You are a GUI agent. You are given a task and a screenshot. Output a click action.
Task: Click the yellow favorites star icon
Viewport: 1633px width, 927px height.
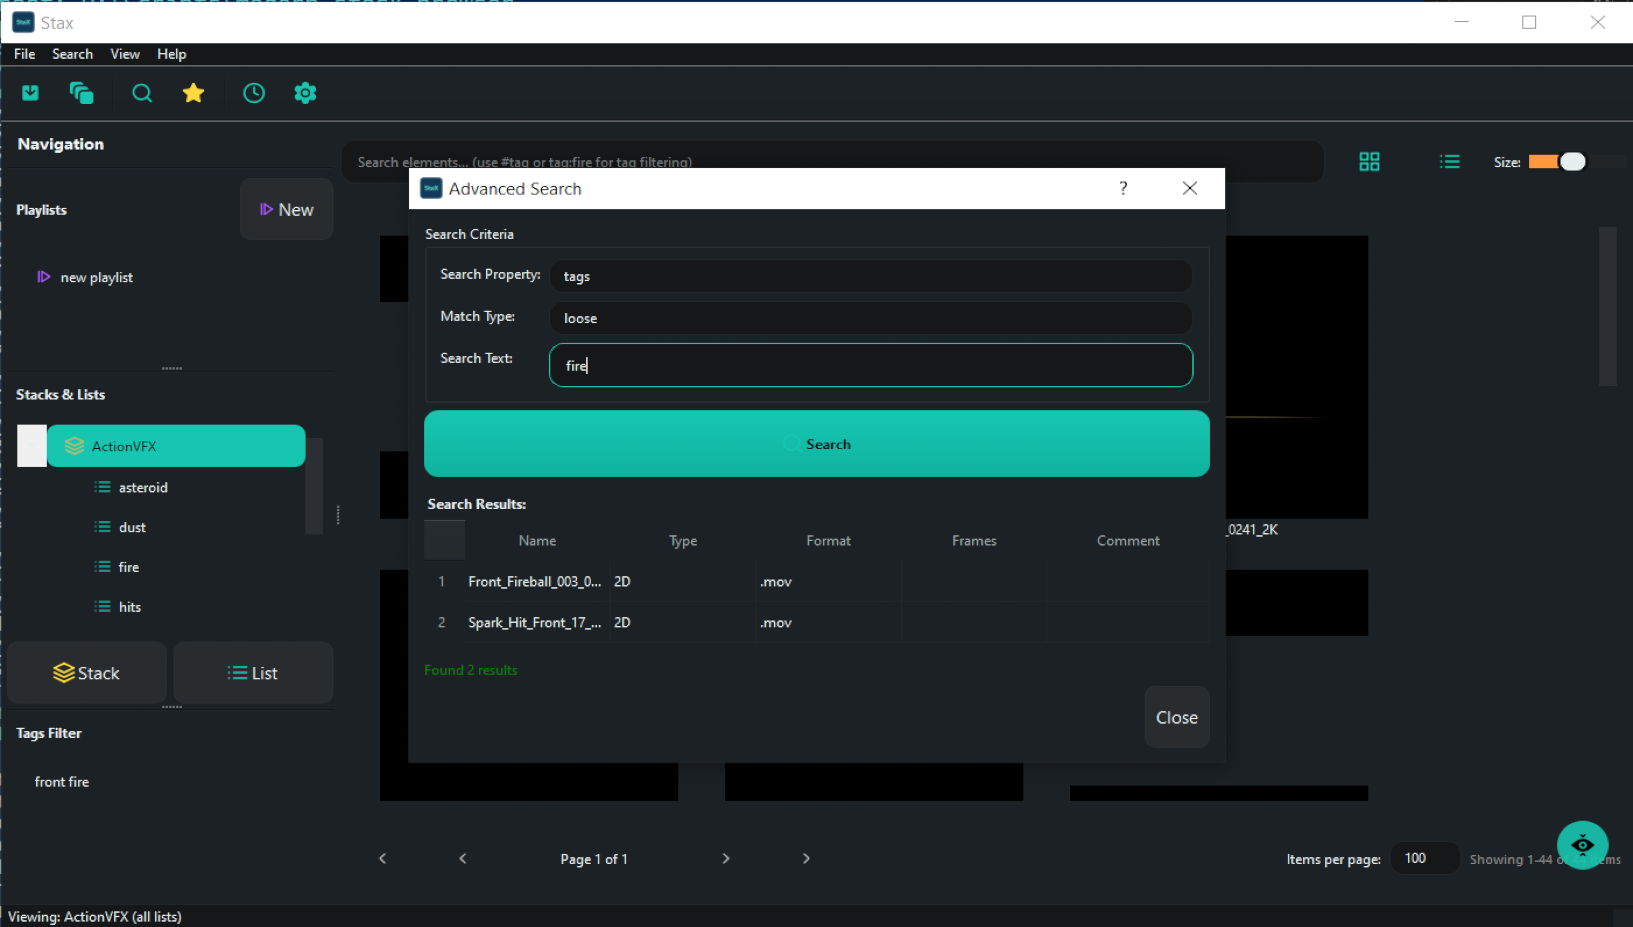(193, 93)
